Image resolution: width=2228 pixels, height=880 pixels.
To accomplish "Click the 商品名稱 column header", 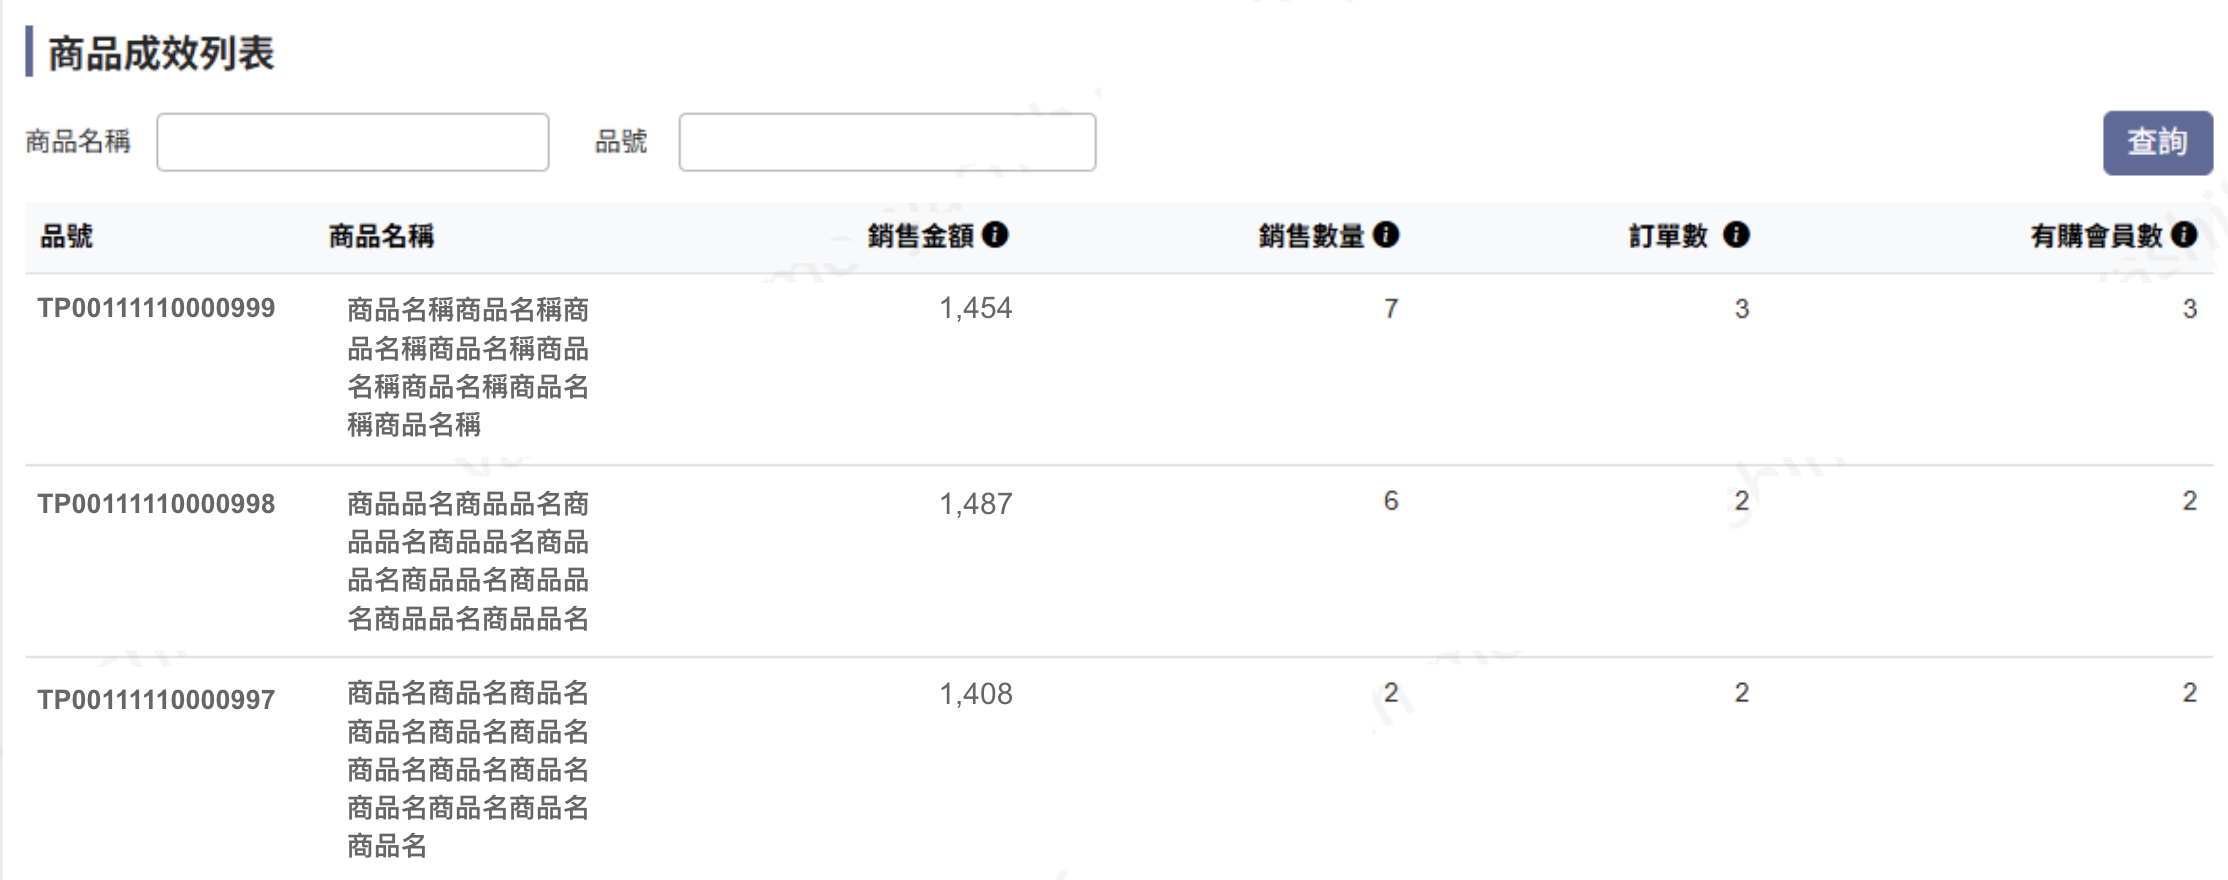I will coord(381,236).
